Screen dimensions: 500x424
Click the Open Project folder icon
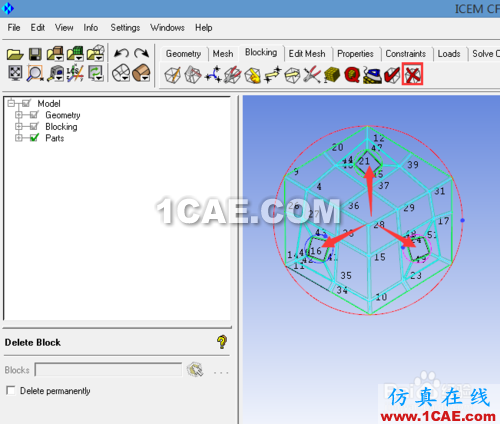(x=15, y=54)
